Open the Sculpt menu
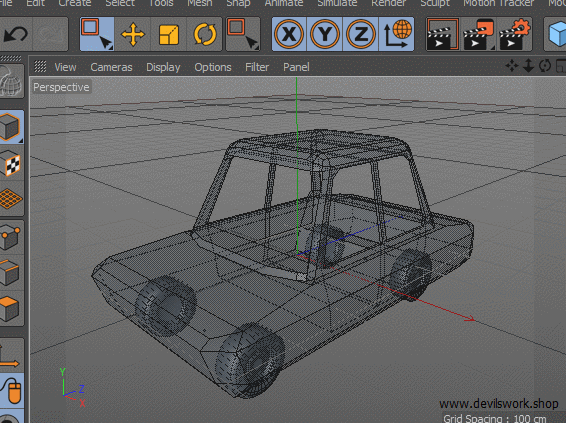The height and width of the screenshot is (423, 566). pos(435,3)
